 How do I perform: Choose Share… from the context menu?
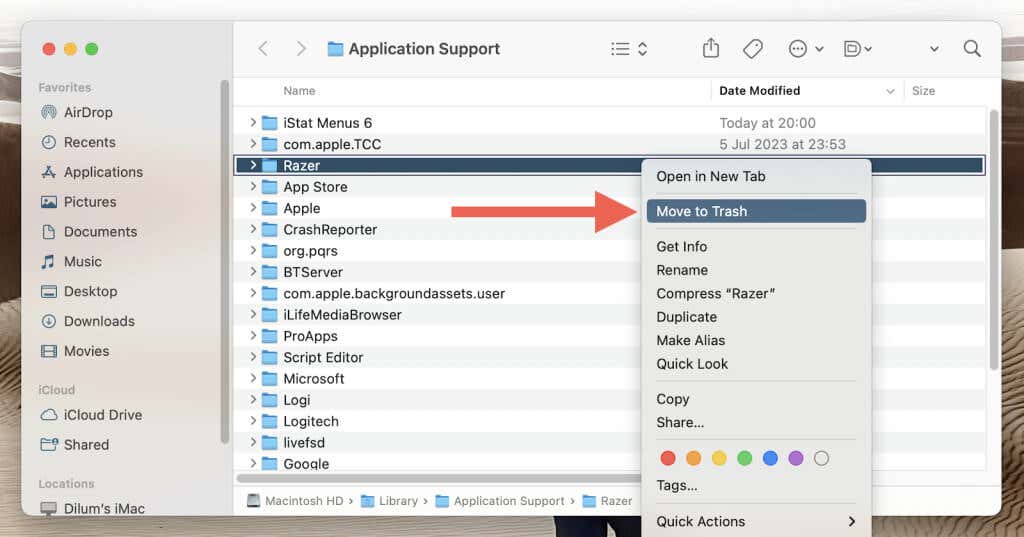(756, 423)
